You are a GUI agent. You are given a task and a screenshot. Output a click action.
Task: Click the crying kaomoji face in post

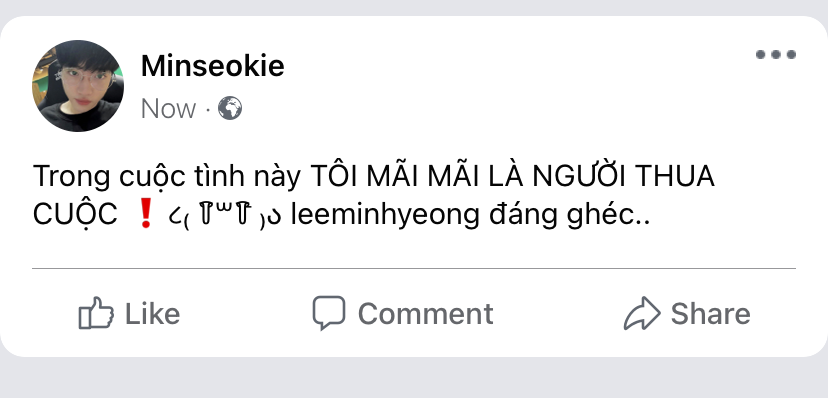[x=224, y=216]
